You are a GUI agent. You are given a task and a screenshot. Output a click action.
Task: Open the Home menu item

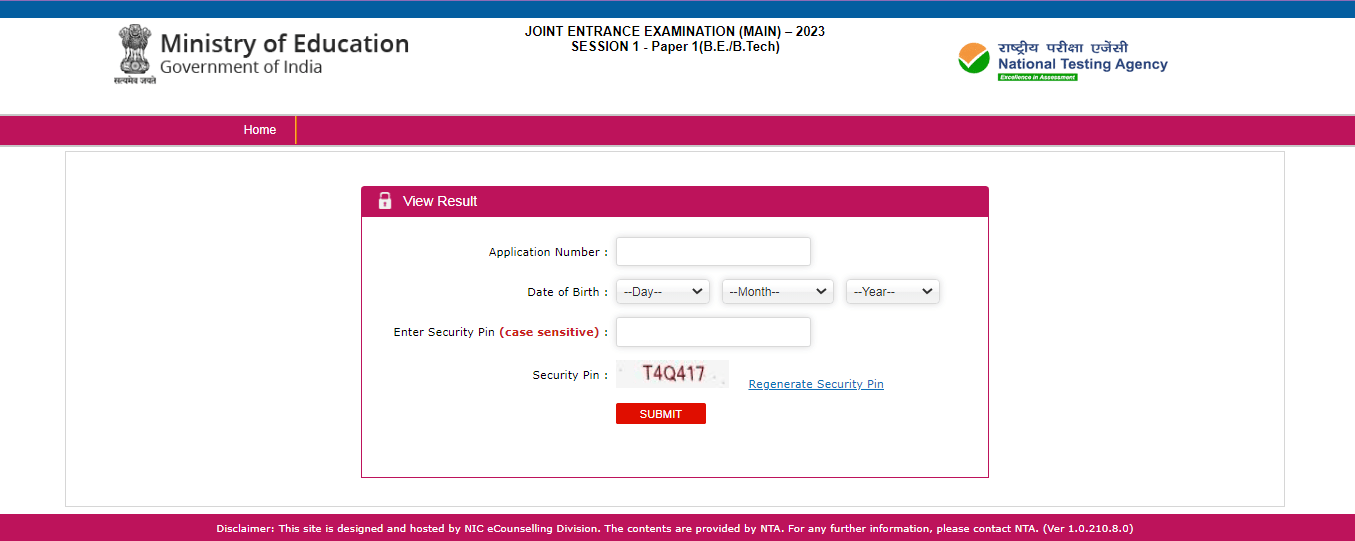point(260,130)
